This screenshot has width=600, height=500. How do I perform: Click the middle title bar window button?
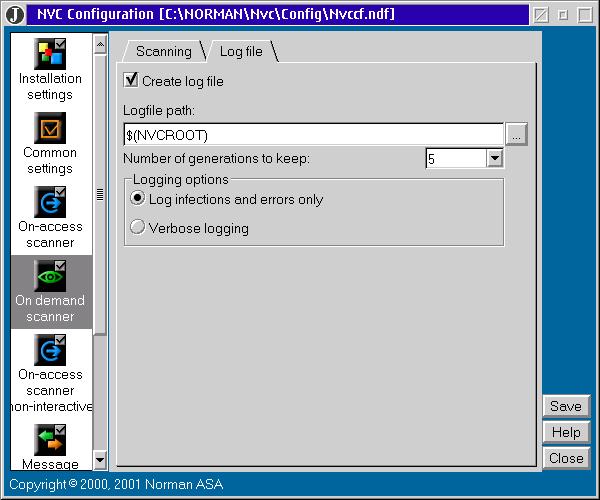tap(563, 15)
